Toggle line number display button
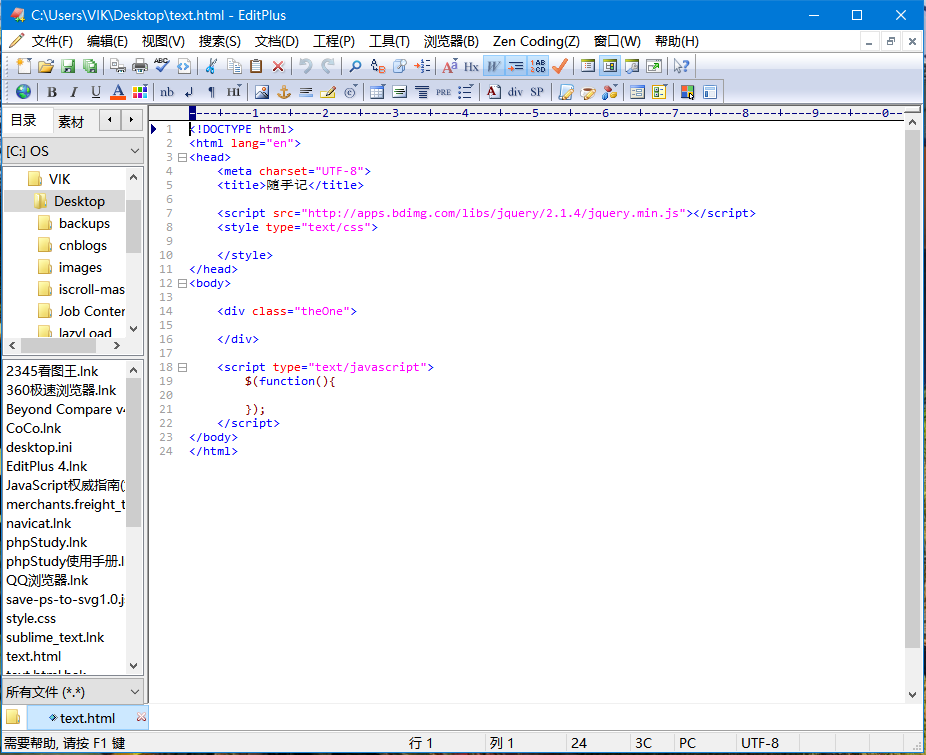Viewport: 926px width, 755px height. pos(538,66)
